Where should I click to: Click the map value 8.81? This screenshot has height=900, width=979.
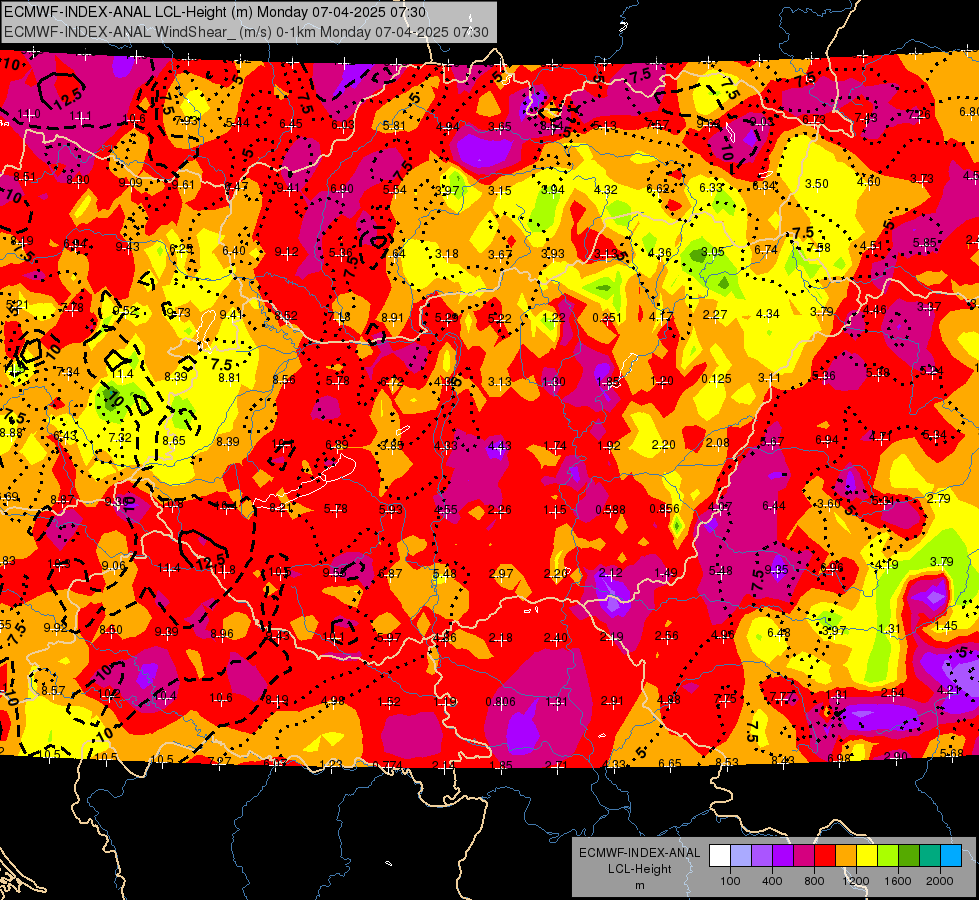pyautogui.click(x=229, y=377)
